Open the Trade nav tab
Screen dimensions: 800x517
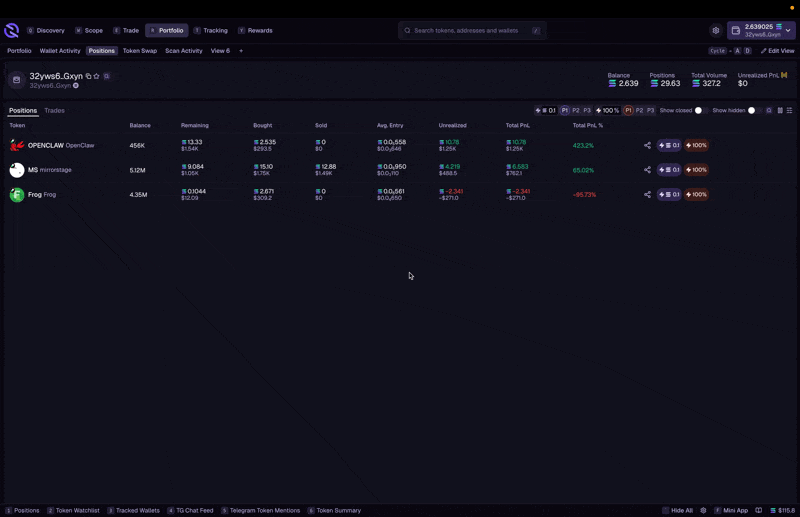(x=126, y=31)
